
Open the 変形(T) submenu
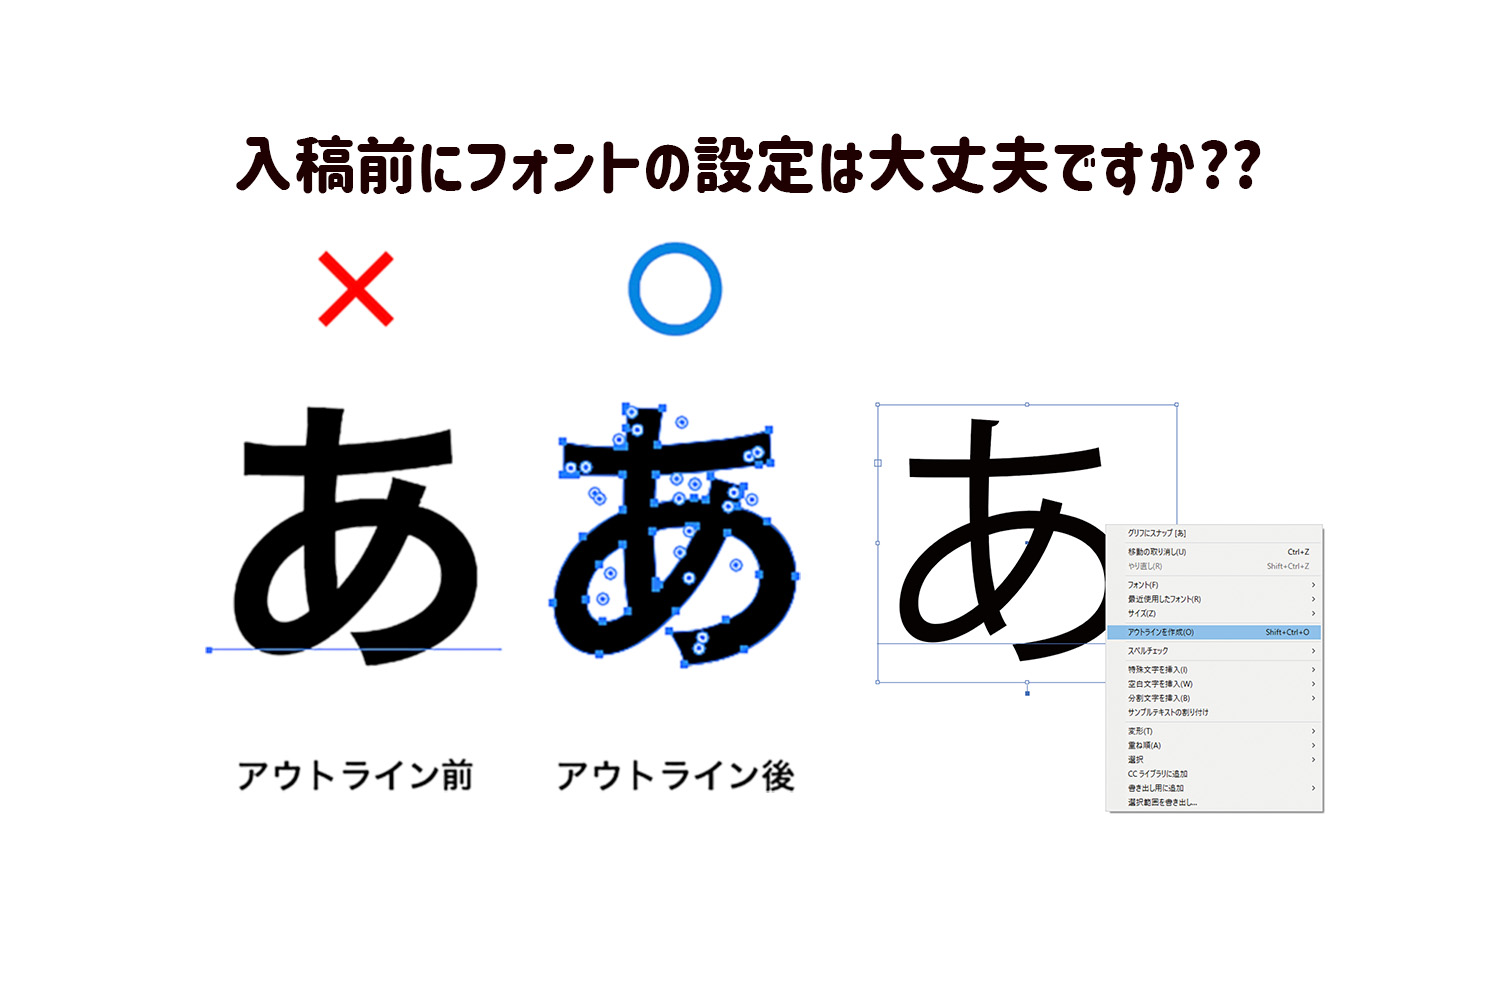[1214, 731]
